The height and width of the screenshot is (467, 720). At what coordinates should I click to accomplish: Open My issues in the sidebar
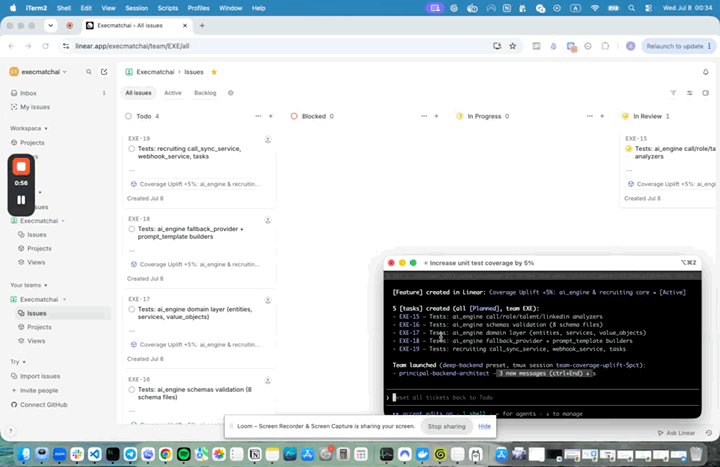coord(59,107)
